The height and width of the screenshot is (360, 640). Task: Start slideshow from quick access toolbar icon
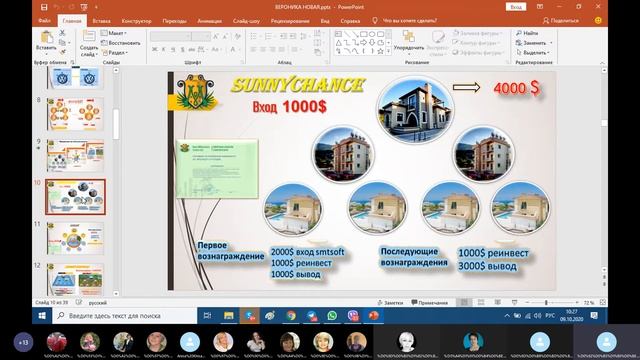click(84, 7)
